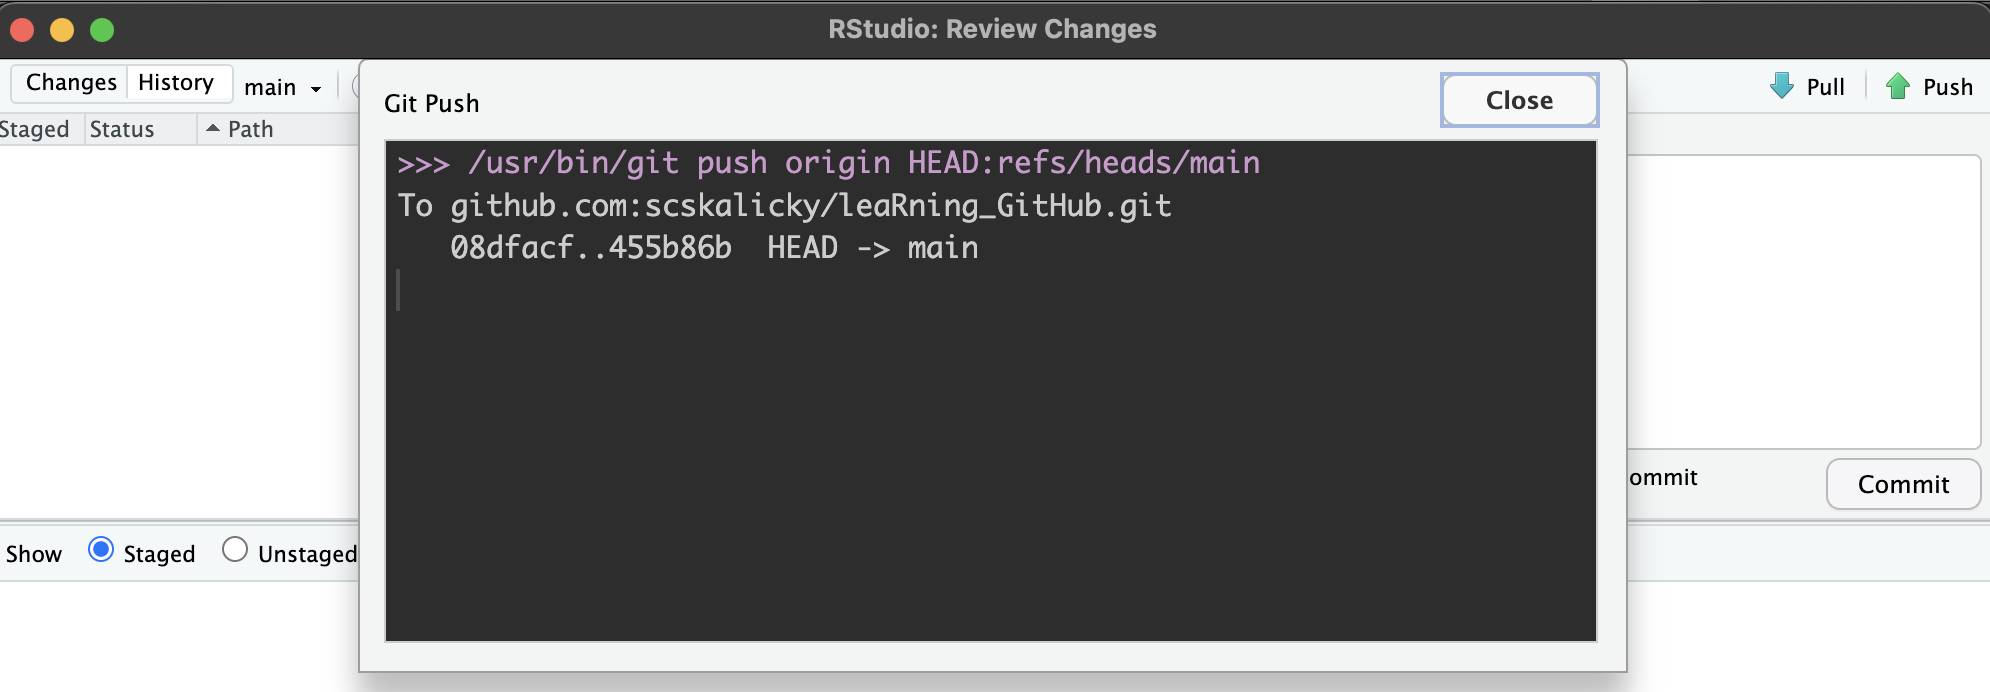Click the Pull text label

click(x=1825, y=87)
